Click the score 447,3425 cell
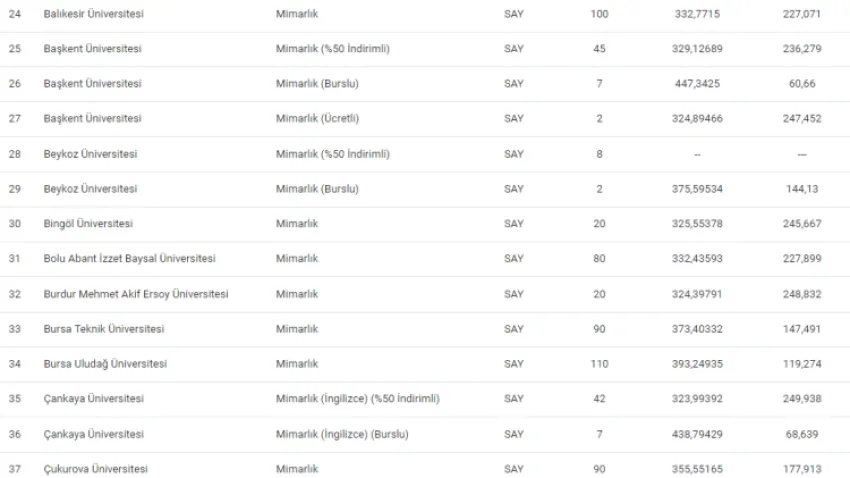Viewport: 850px width, 478px height. 697,83
